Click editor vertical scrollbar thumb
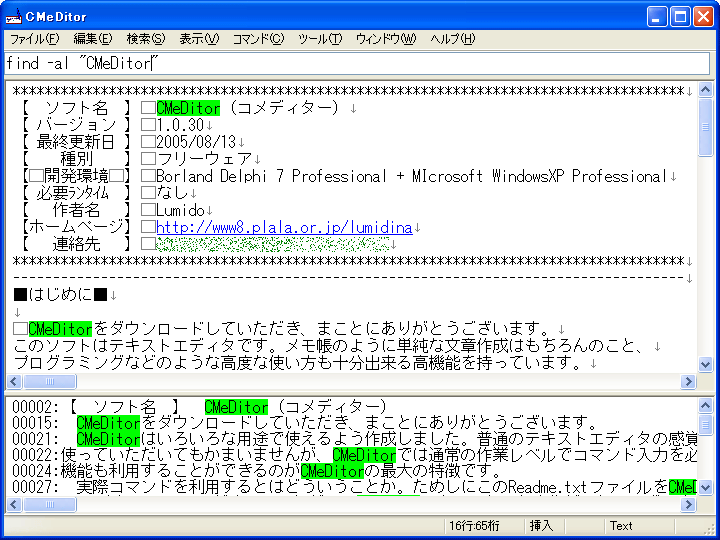 click(x=705, y=127)
